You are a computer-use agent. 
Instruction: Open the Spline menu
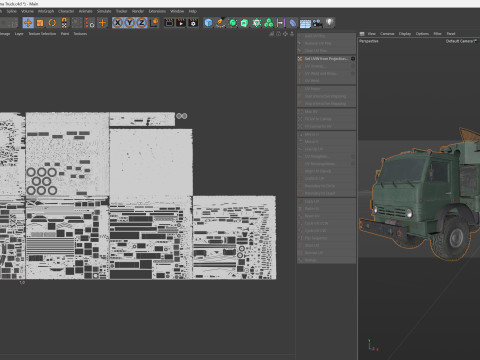(12, 11)
